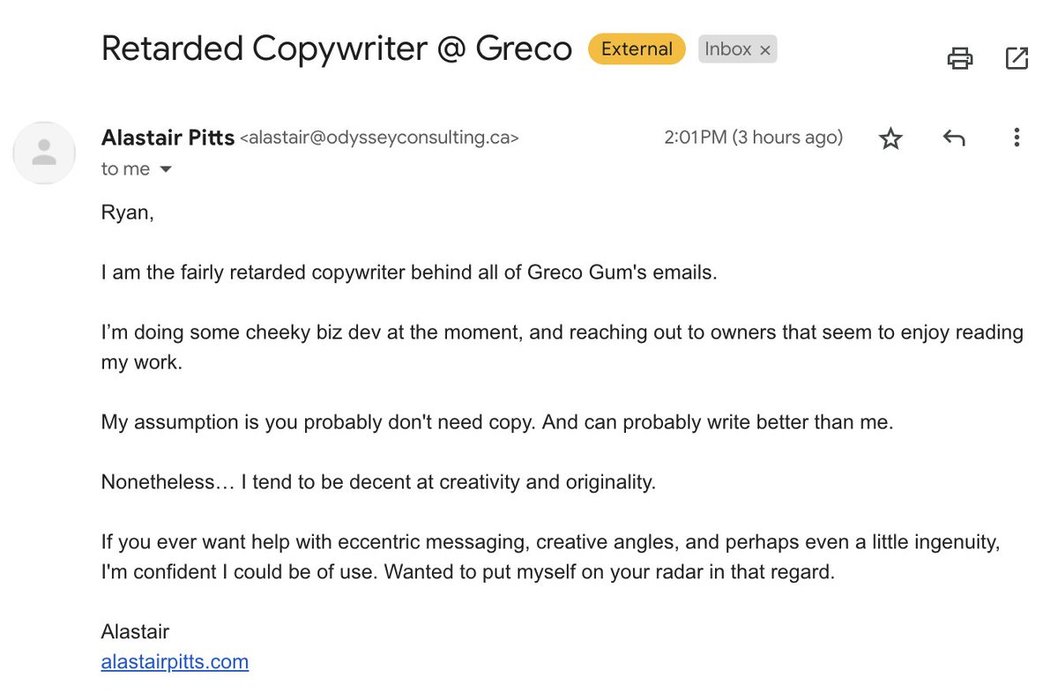
Task: Click the 'Nonetheless…' creativity sentence
Action: tap(379, 482)
